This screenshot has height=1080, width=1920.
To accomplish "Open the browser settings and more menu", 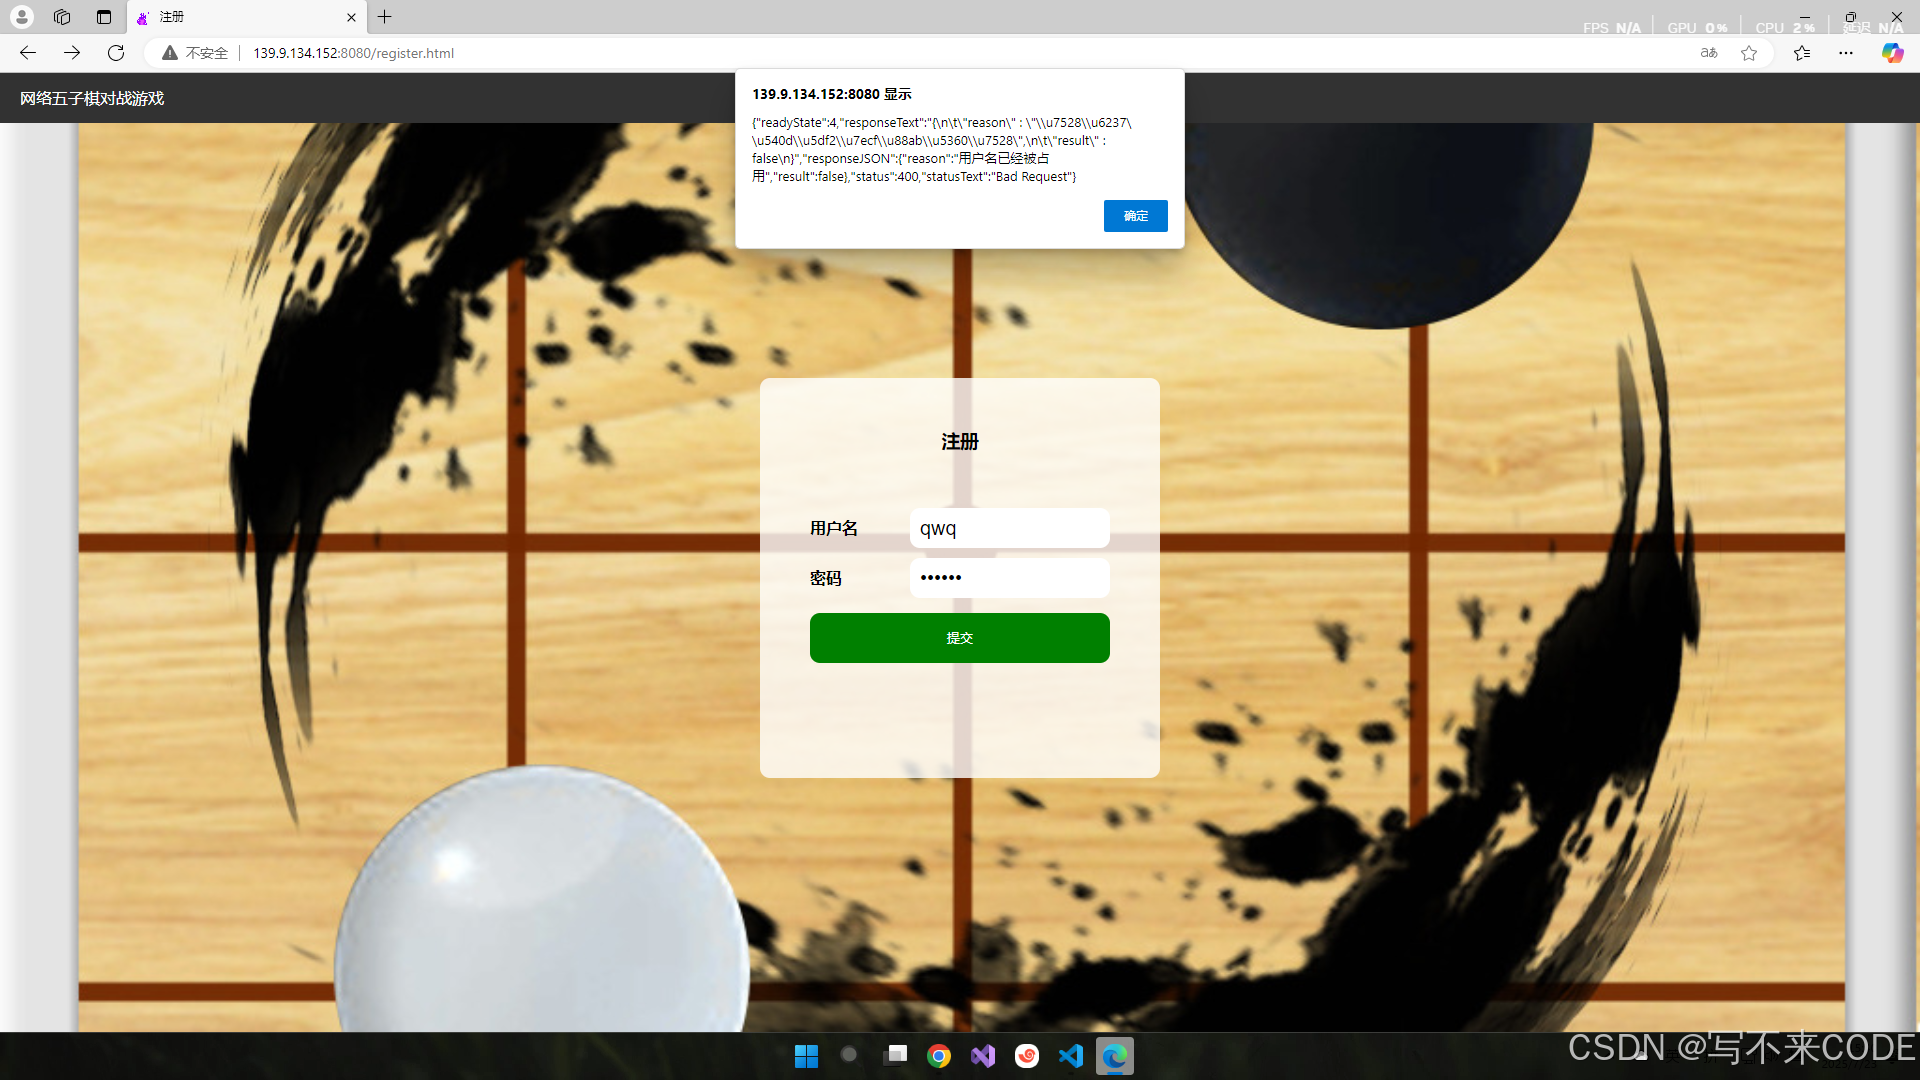I will (x=1846, y=53).
